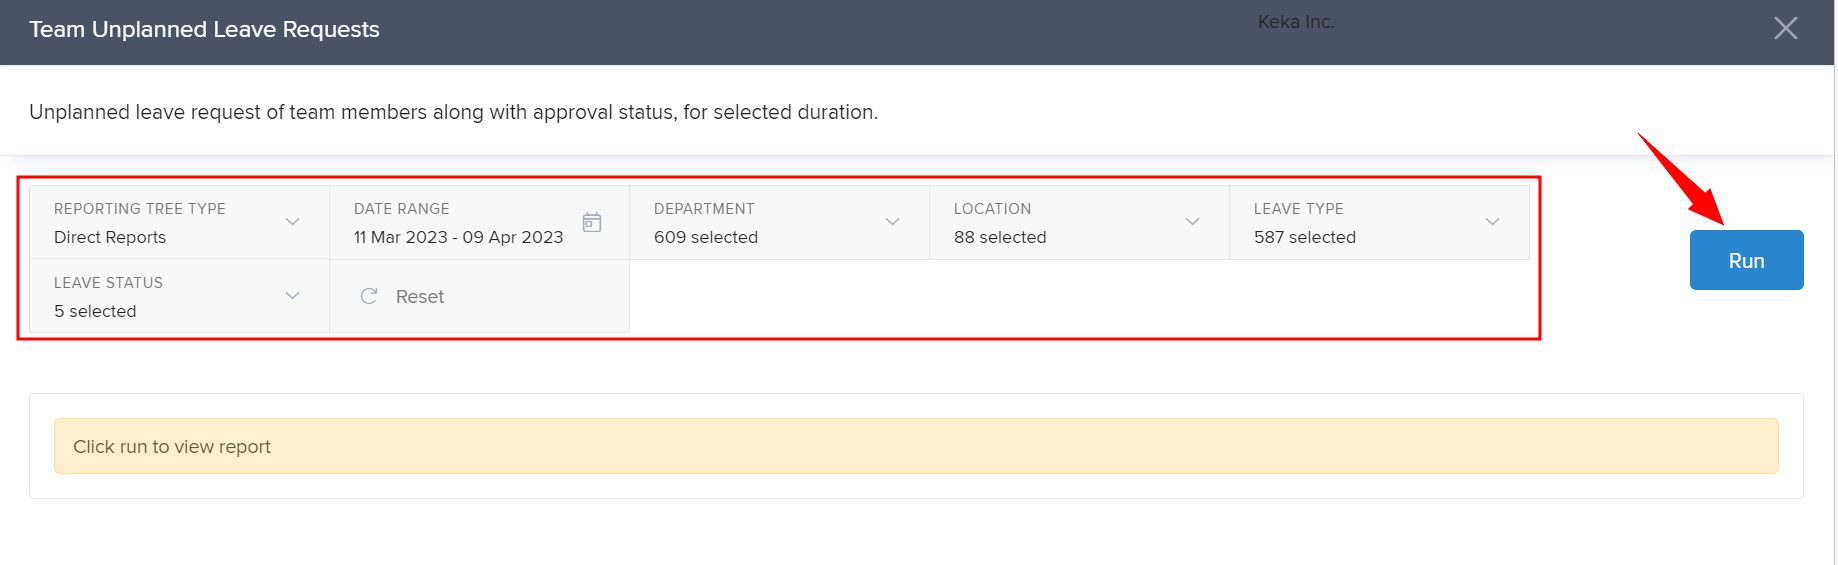
Task: Expand the Department dropdown chevron
Action: tap(892, 222)
